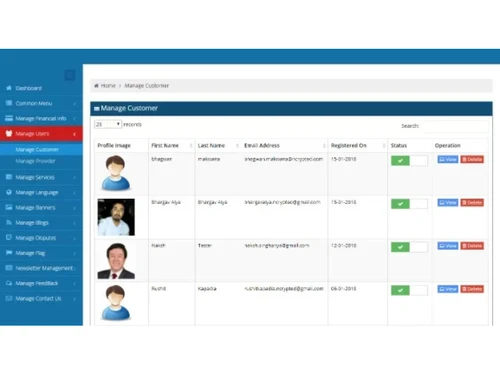Toggle status switch for Bhargav Alya row

point(409,204)
